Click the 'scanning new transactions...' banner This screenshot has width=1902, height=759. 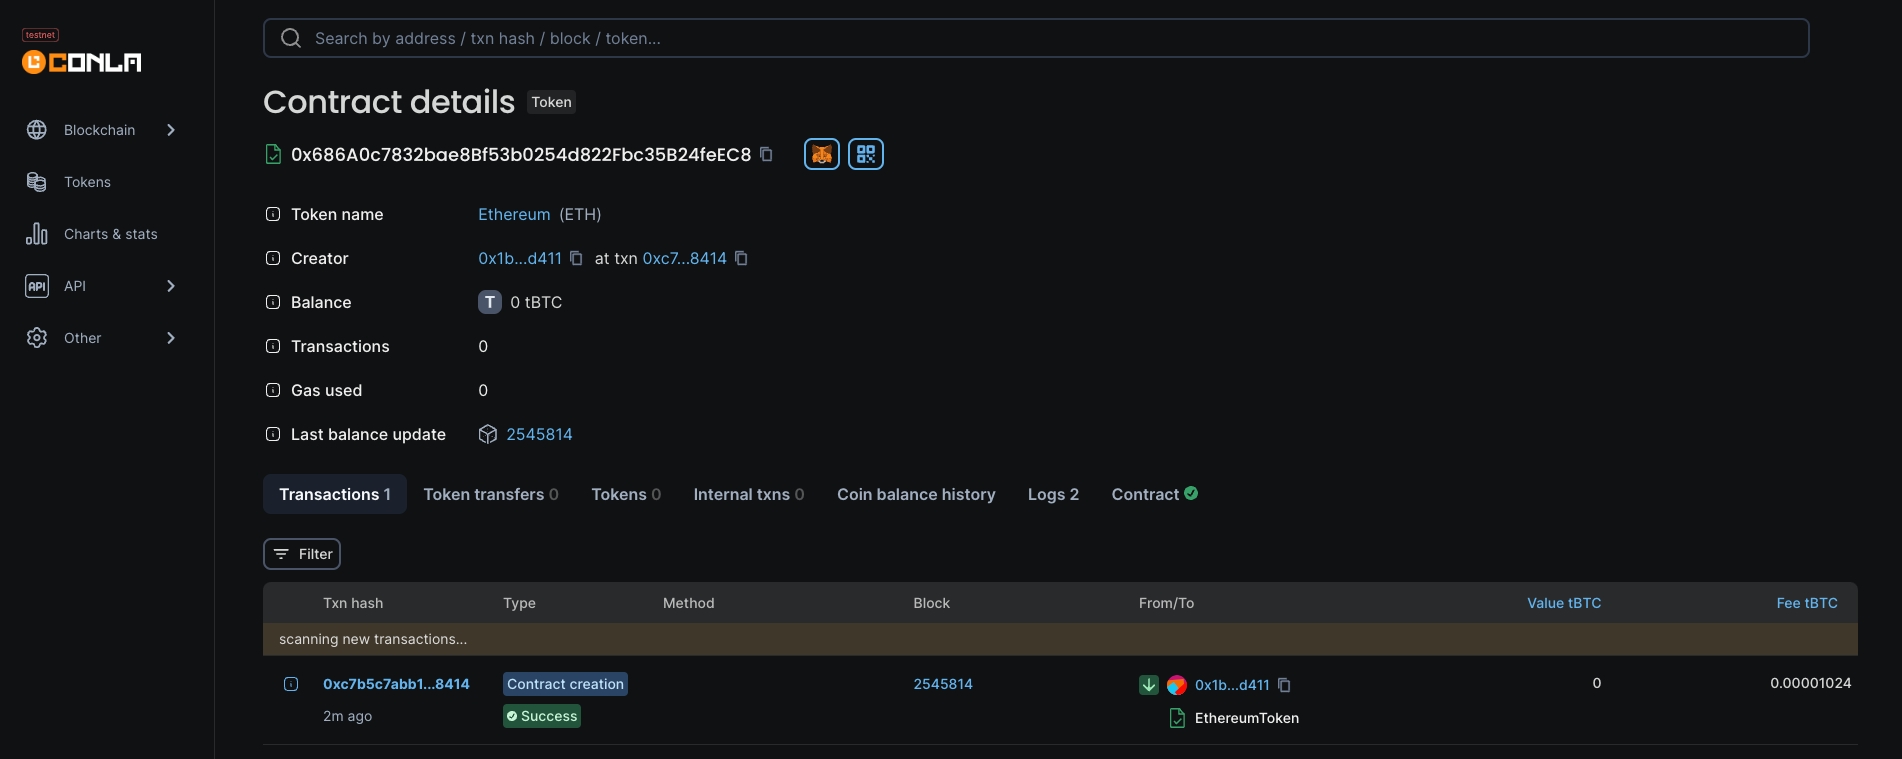point(1060,639)
